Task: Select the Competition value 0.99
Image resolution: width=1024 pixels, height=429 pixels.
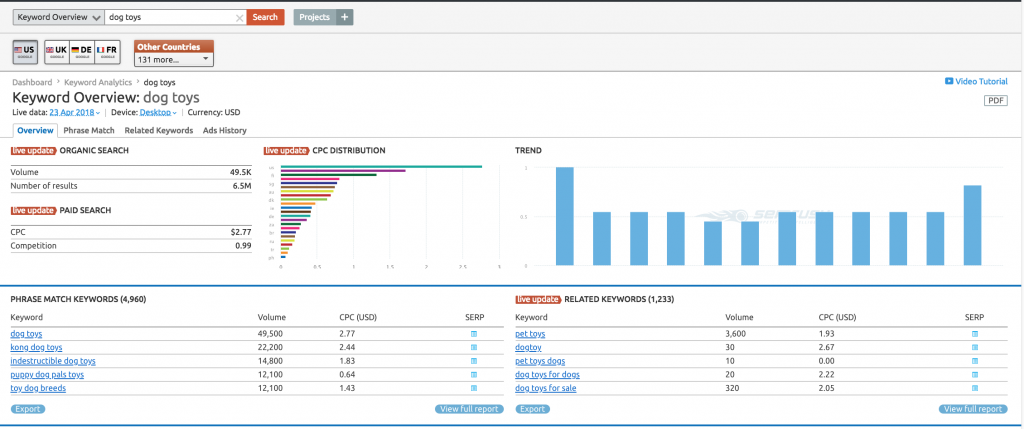Action: (x=244, y=246)
